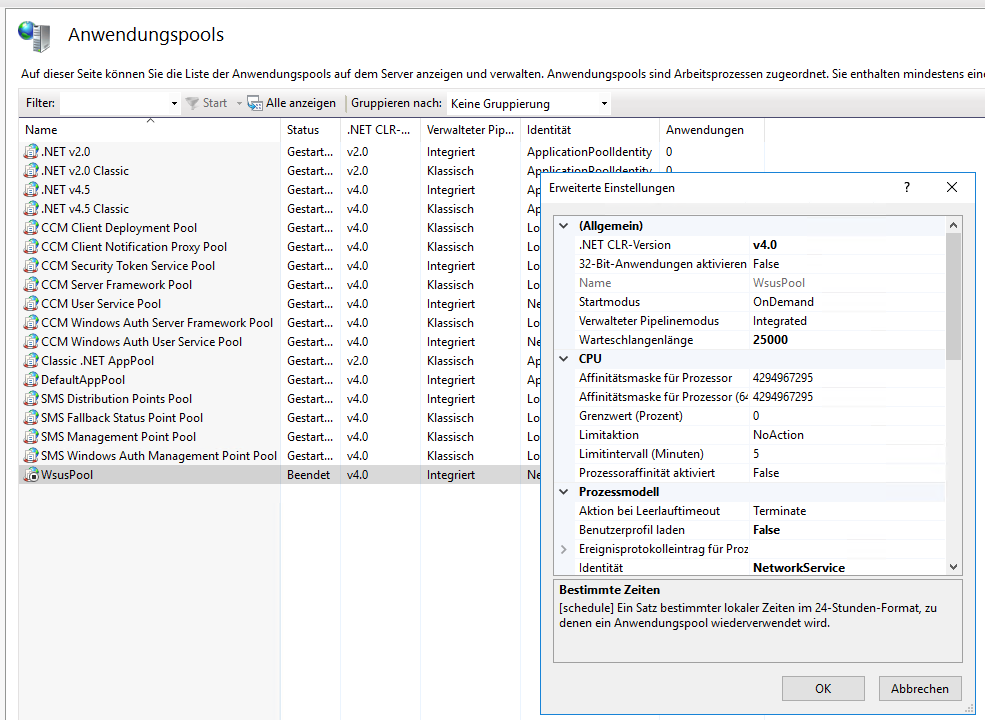Select Warteschlangenlänge value 25000

point(770,340)
